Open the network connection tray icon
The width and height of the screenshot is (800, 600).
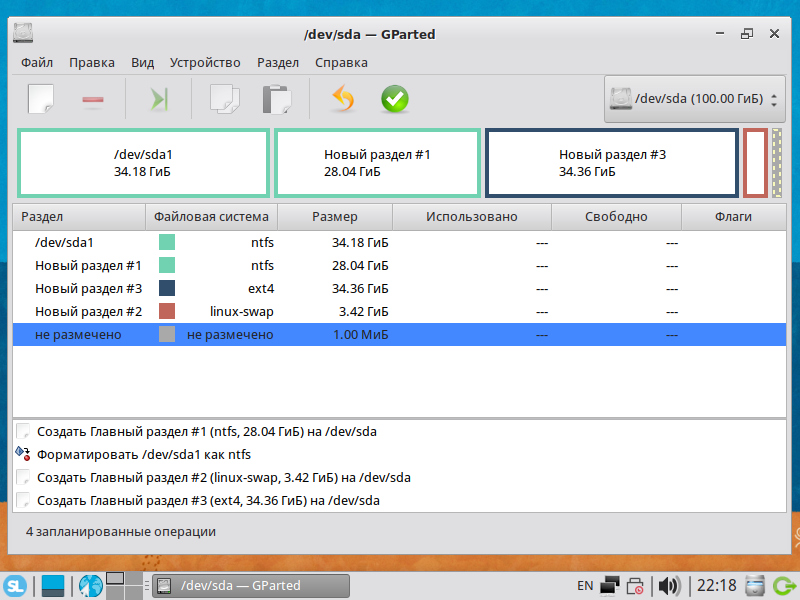tap(610, 586)
